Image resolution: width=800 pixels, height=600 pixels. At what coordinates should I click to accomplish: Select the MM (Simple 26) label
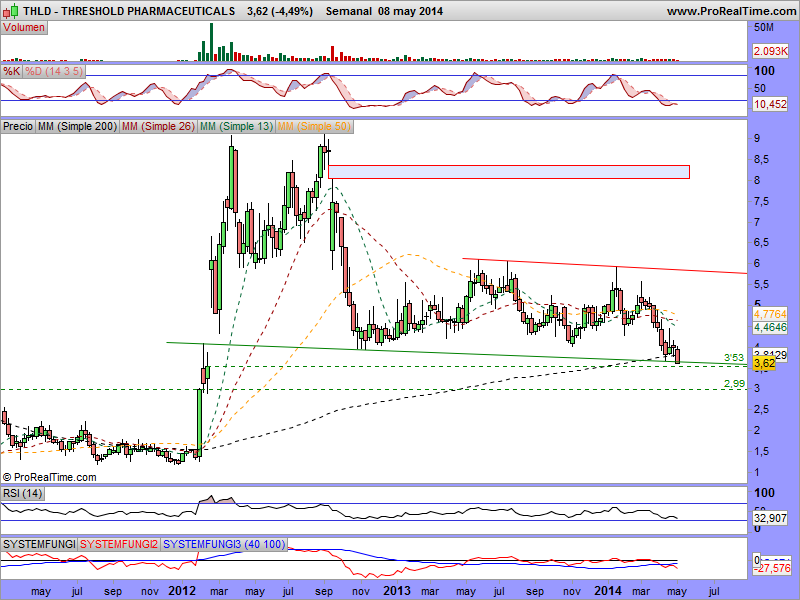point(158,126)
